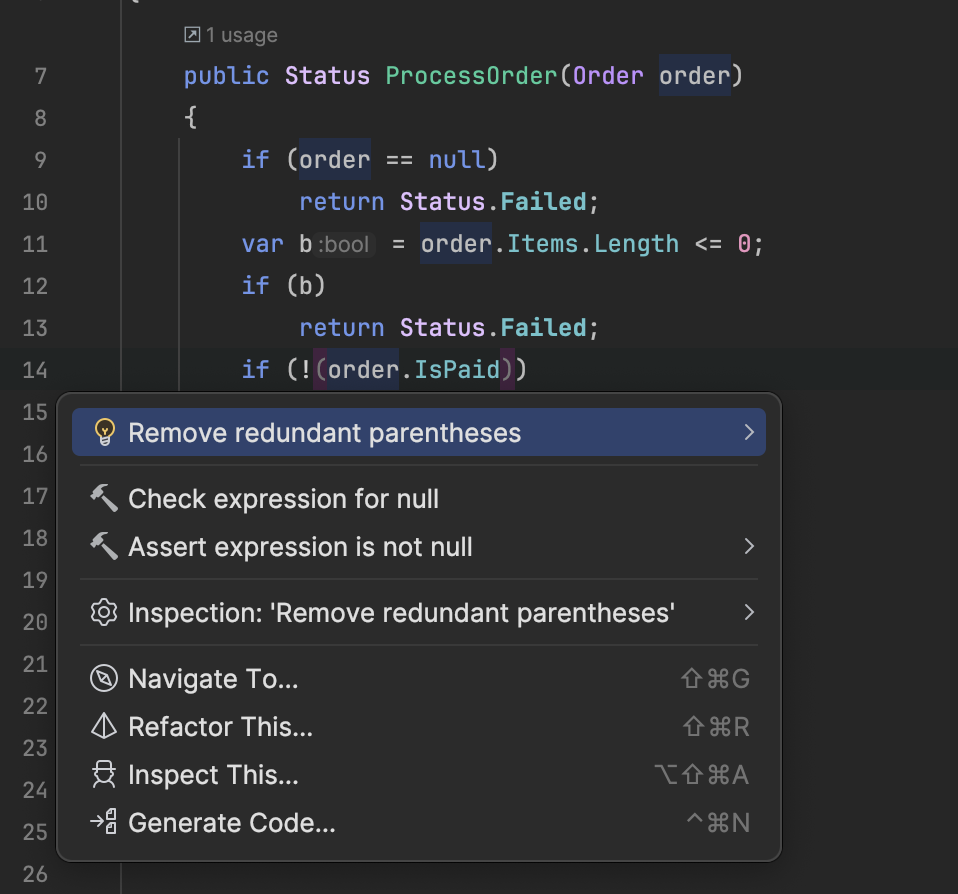Click the Inspect This icon
Image resolution: width=958 pixels, height=894 pixels.
click(104, 775)
